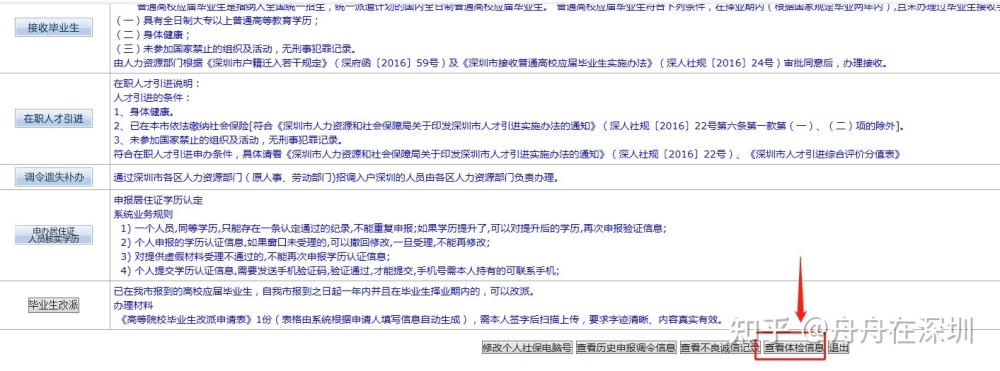Click the 调令遗失补办 description text
1000x371 pixels.
pyautogui.click(x=335, y=178)
